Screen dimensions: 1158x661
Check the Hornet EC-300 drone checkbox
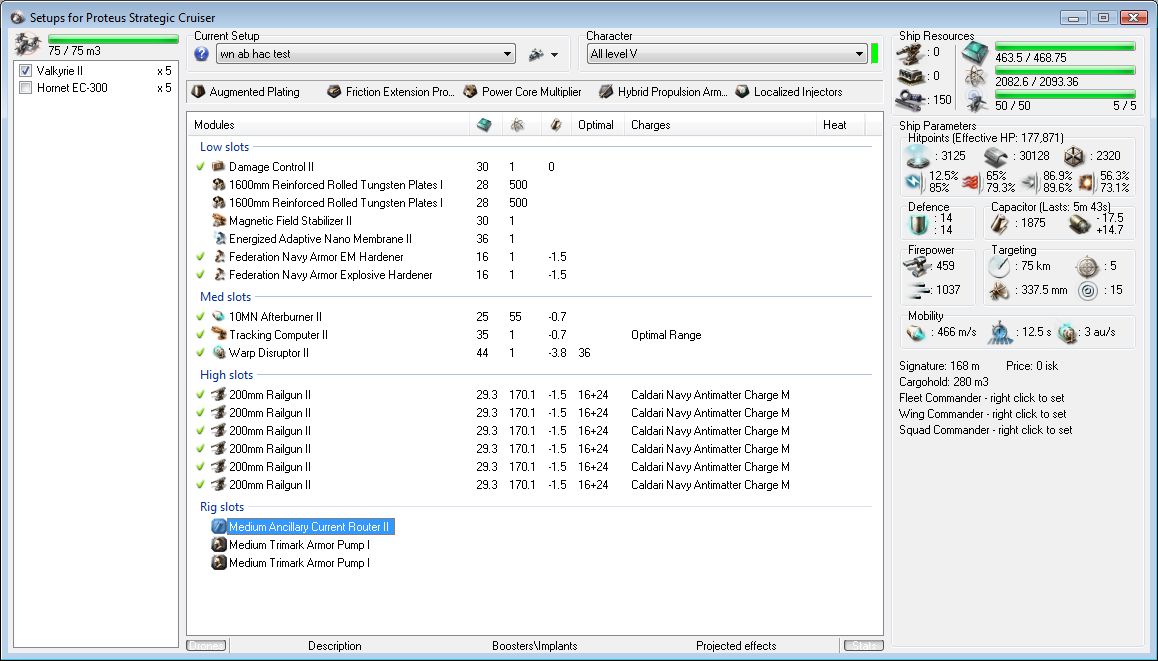[26, 88]
